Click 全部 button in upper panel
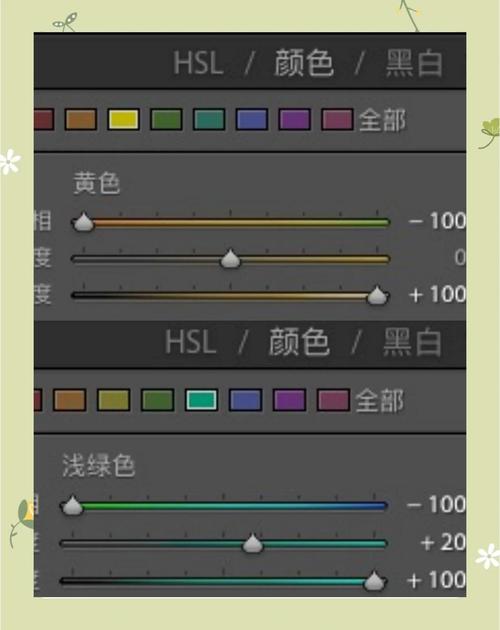Image resolution: width=500 pixels, height=630 pixels. pos(382,120)
